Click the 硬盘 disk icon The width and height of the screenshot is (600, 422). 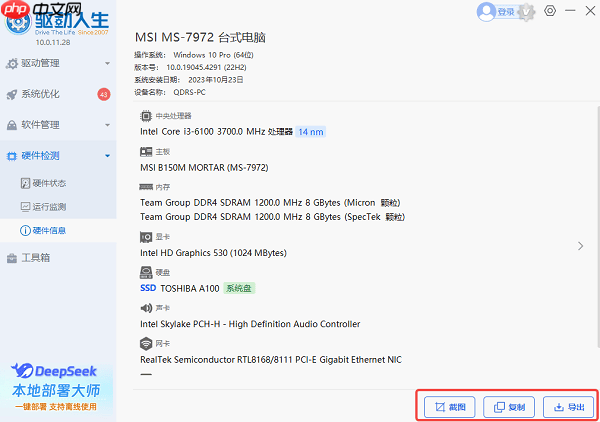pyautogui.click(x=146, y=272)
